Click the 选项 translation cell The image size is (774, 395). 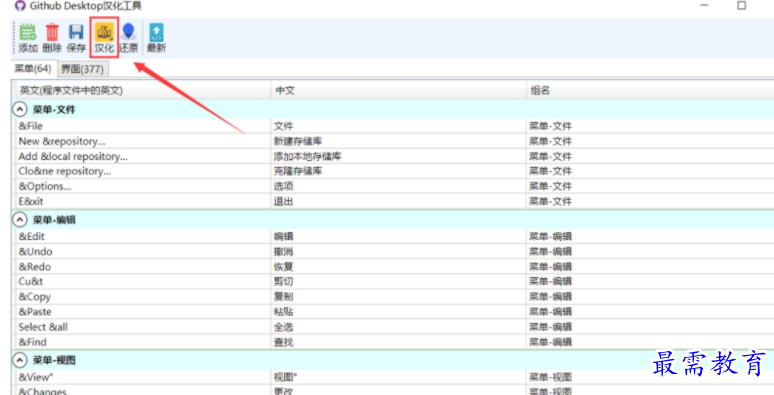coord(398,187)
